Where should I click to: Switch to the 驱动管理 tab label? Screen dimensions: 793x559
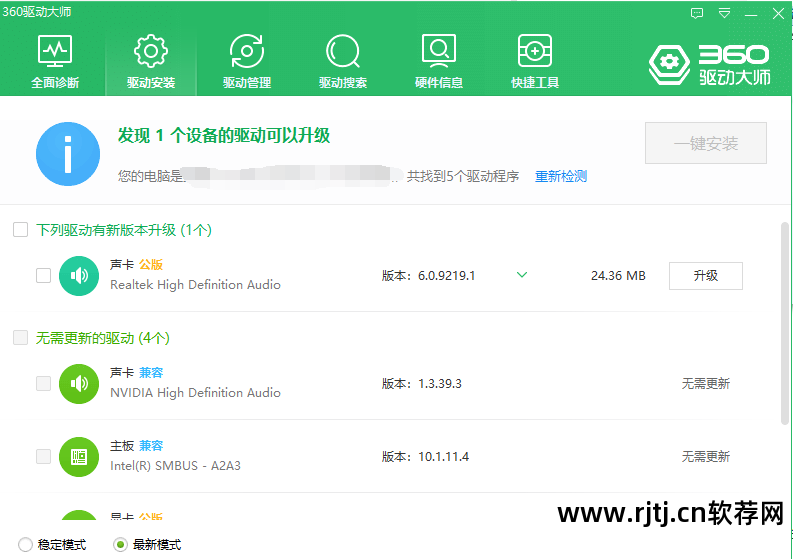[247, 82]
